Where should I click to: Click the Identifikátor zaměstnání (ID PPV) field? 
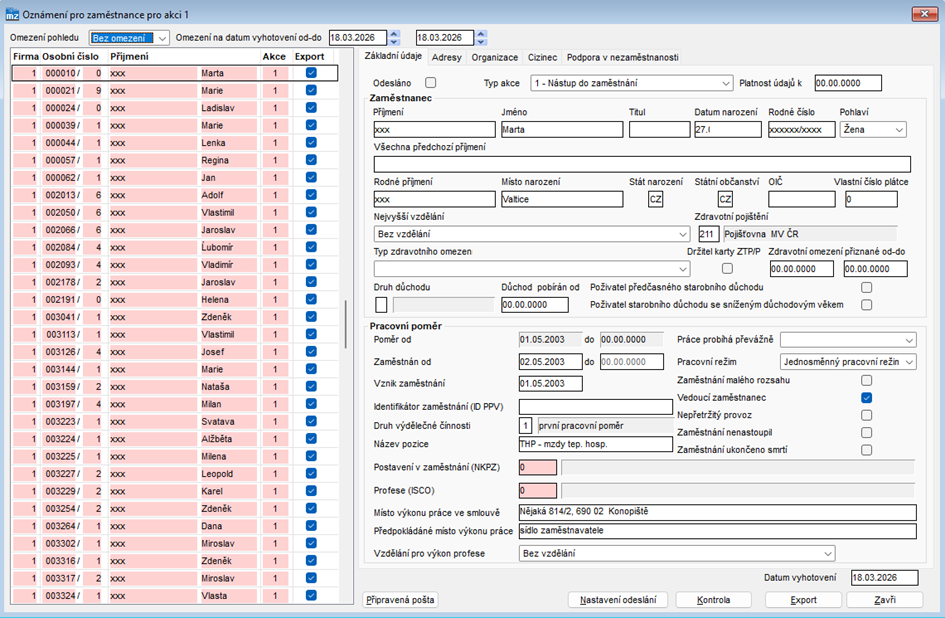tap(595, 407)
